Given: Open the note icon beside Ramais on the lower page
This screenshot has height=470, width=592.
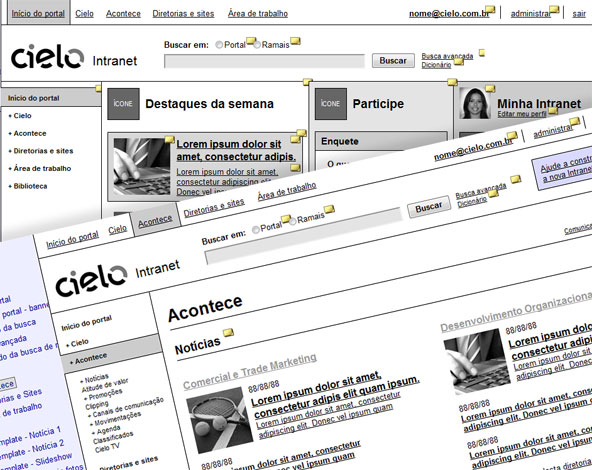Looking at the screenshot, I should (329, 209).
